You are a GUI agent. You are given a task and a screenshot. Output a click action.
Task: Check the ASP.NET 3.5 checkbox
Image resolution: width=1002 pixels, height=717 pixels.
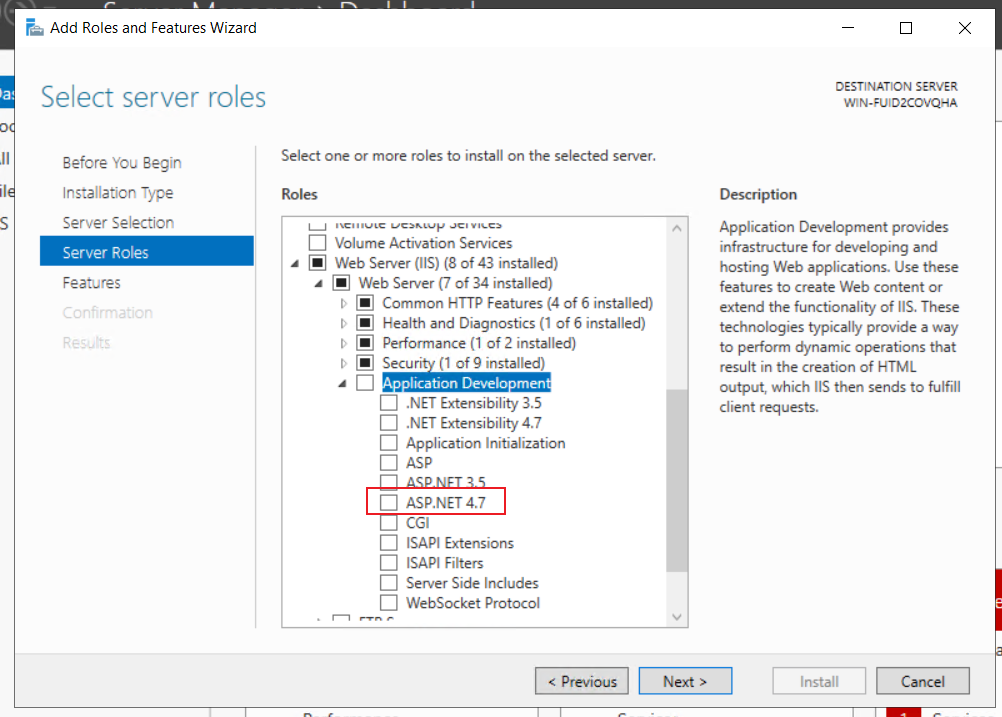pos(389,482)
